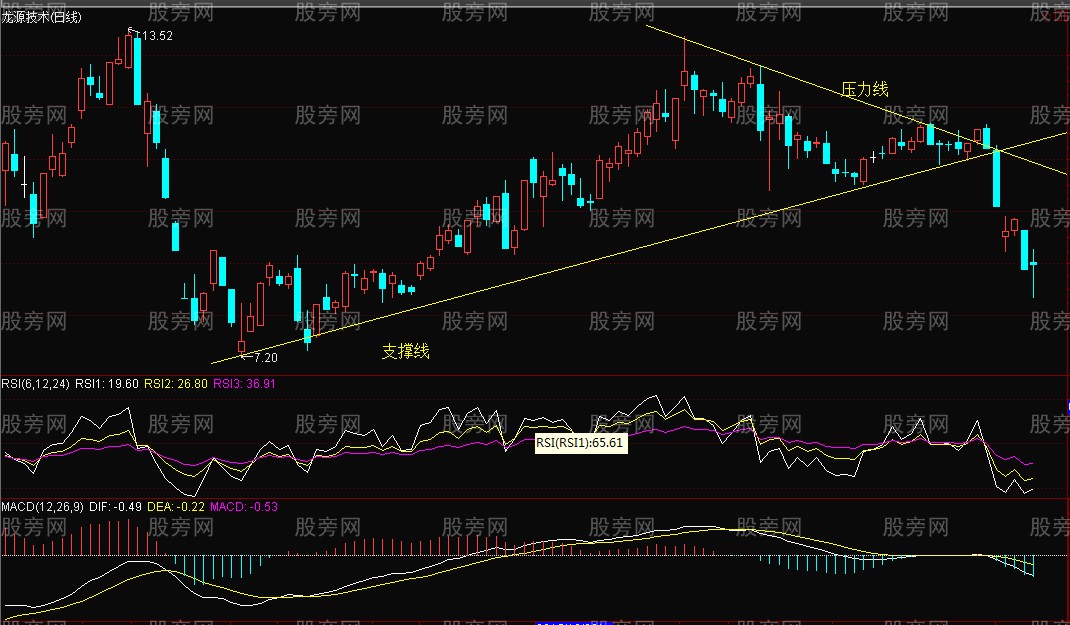Select the 7.20 low price label

265,358
